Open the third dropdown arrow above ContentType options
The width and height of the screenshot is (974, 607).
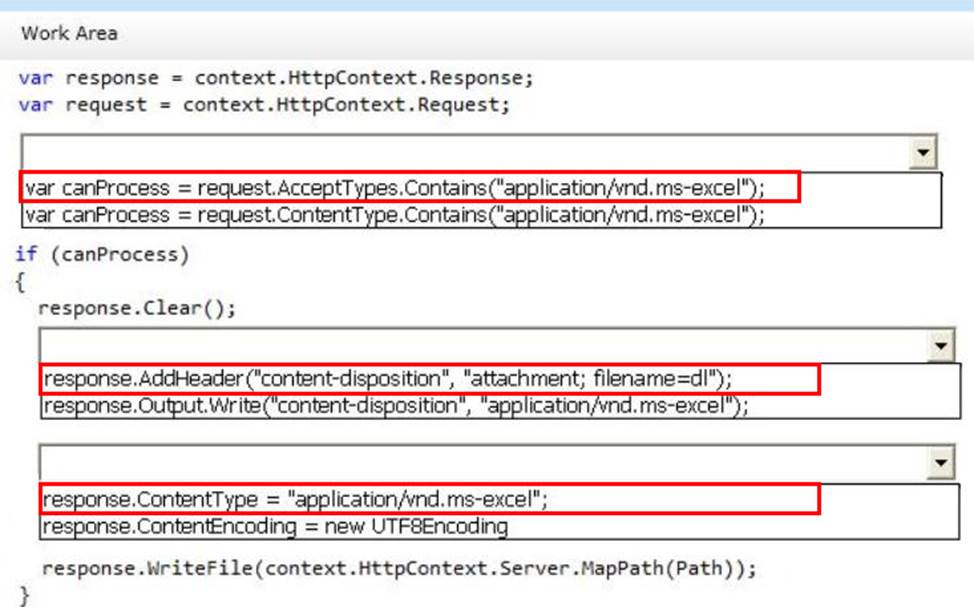(941, 462)
